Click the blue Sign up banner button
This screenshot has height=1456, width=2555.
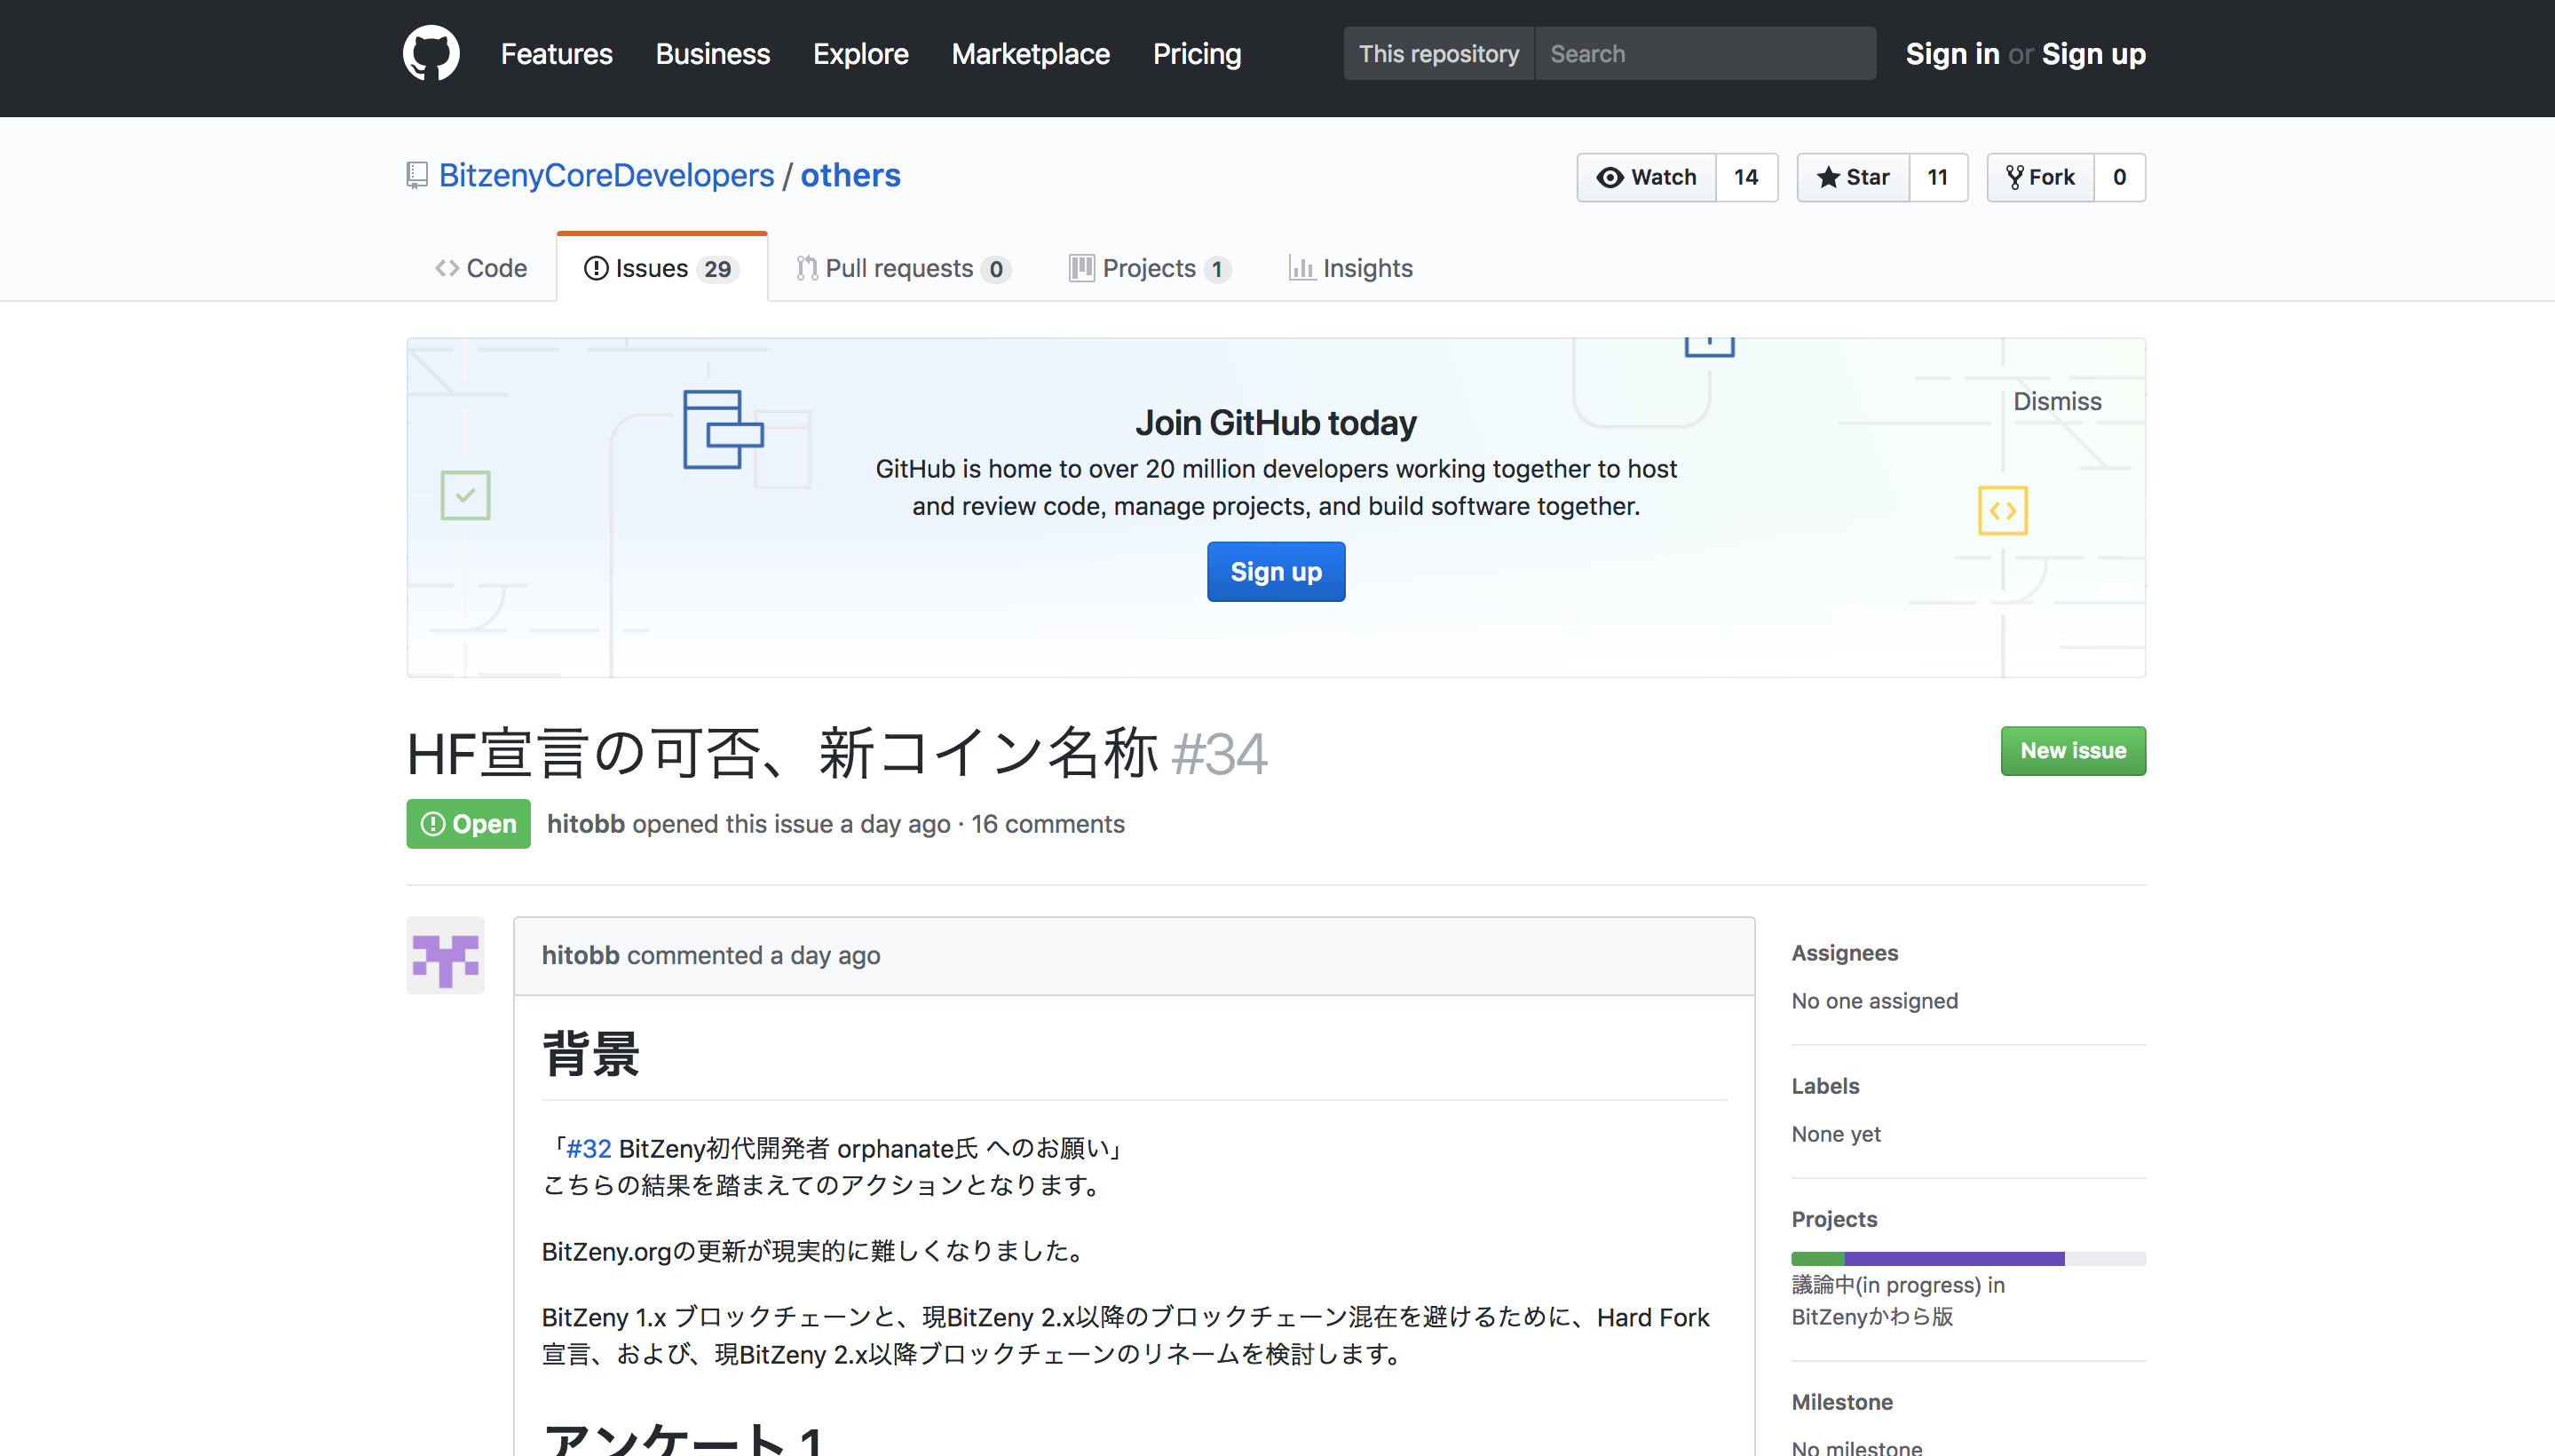(1276, 571)
